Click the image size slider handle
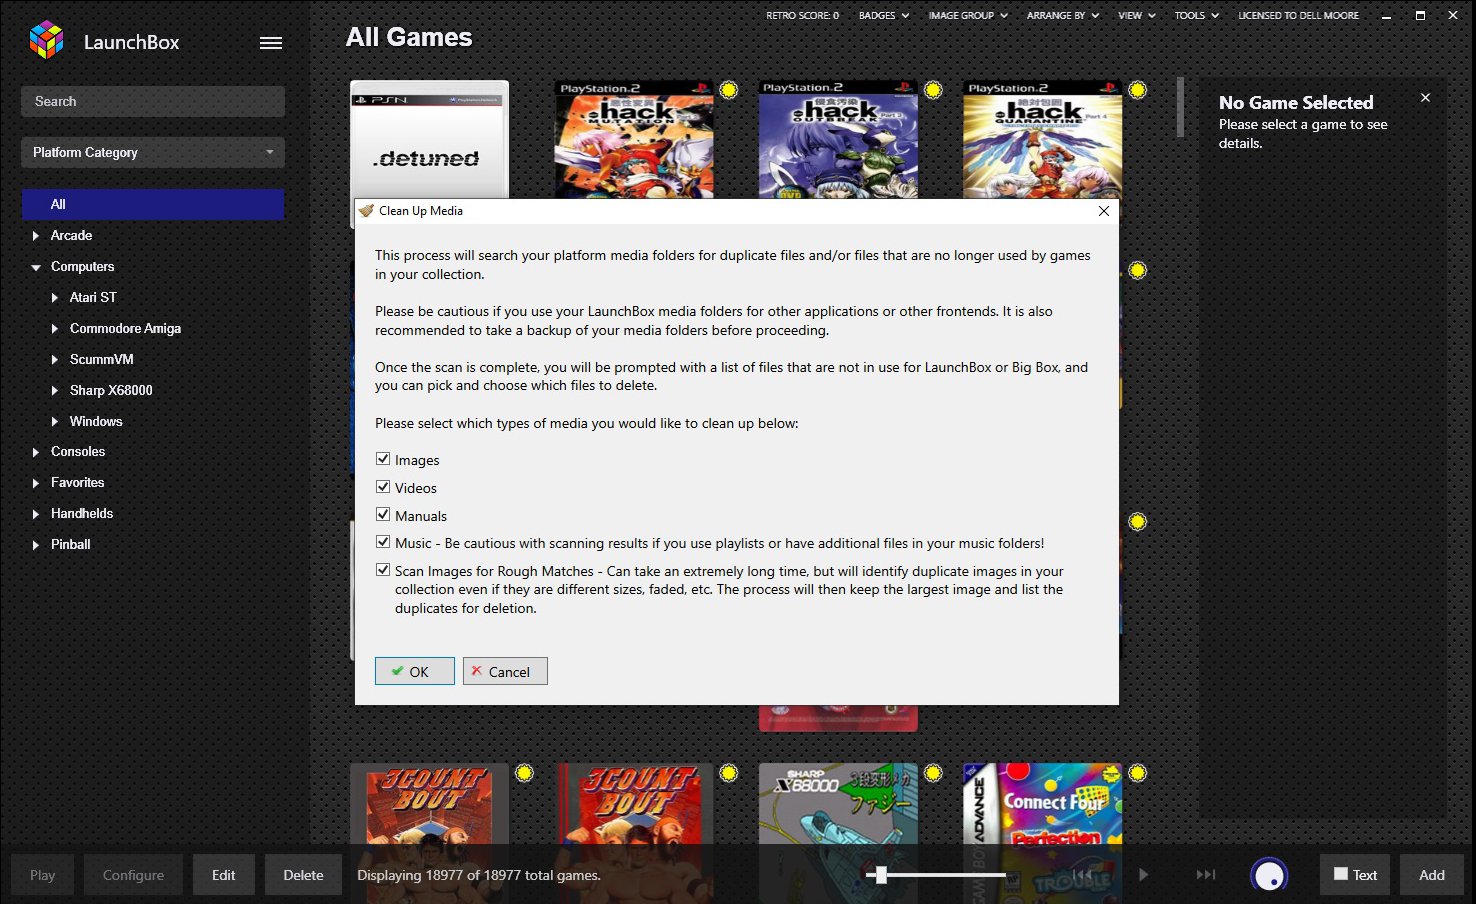This screenshot has width=1476, height=904. (x=881, y=875)
